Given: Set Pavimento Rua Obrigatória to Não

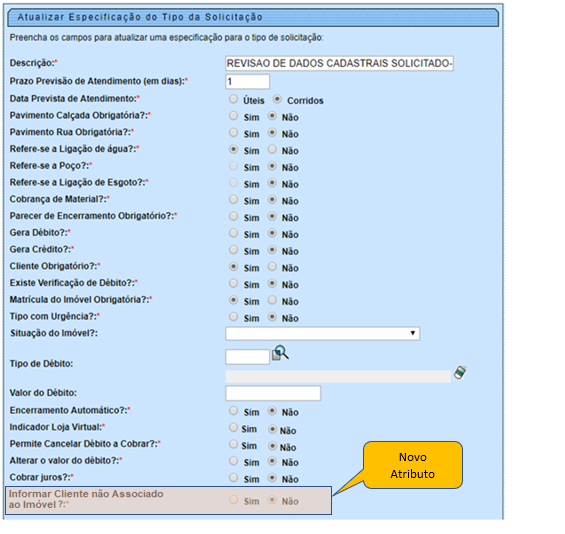Looking at the screenshot, I should click(272, 132).
